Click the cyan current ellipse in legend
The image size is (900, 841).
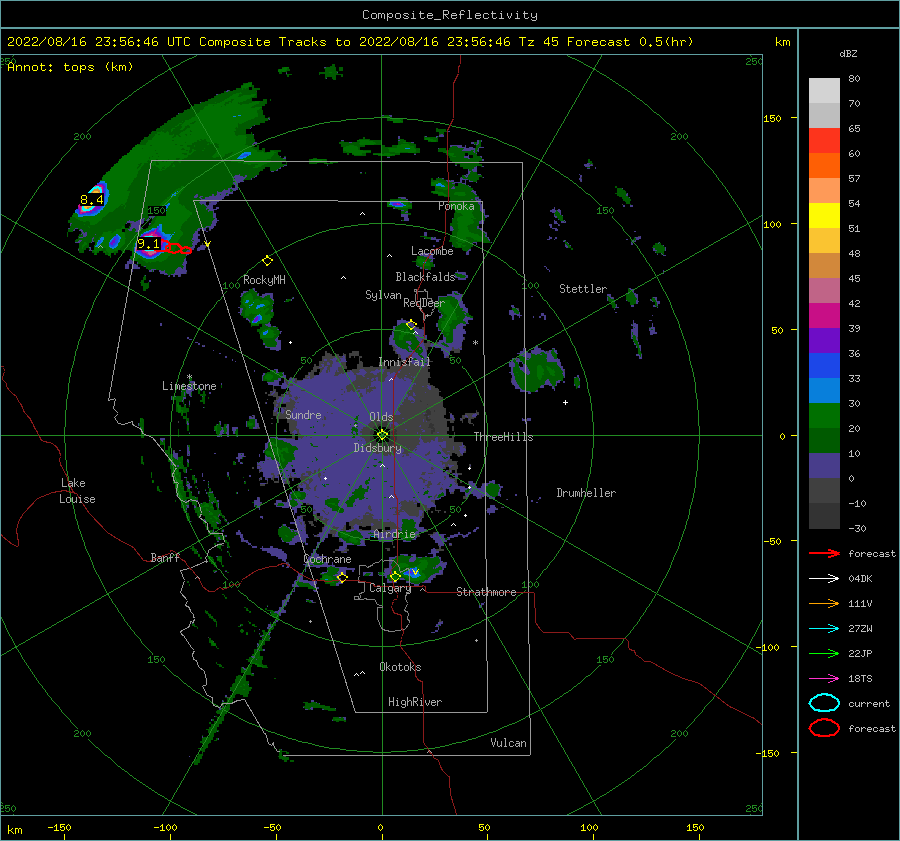point(824,703)
